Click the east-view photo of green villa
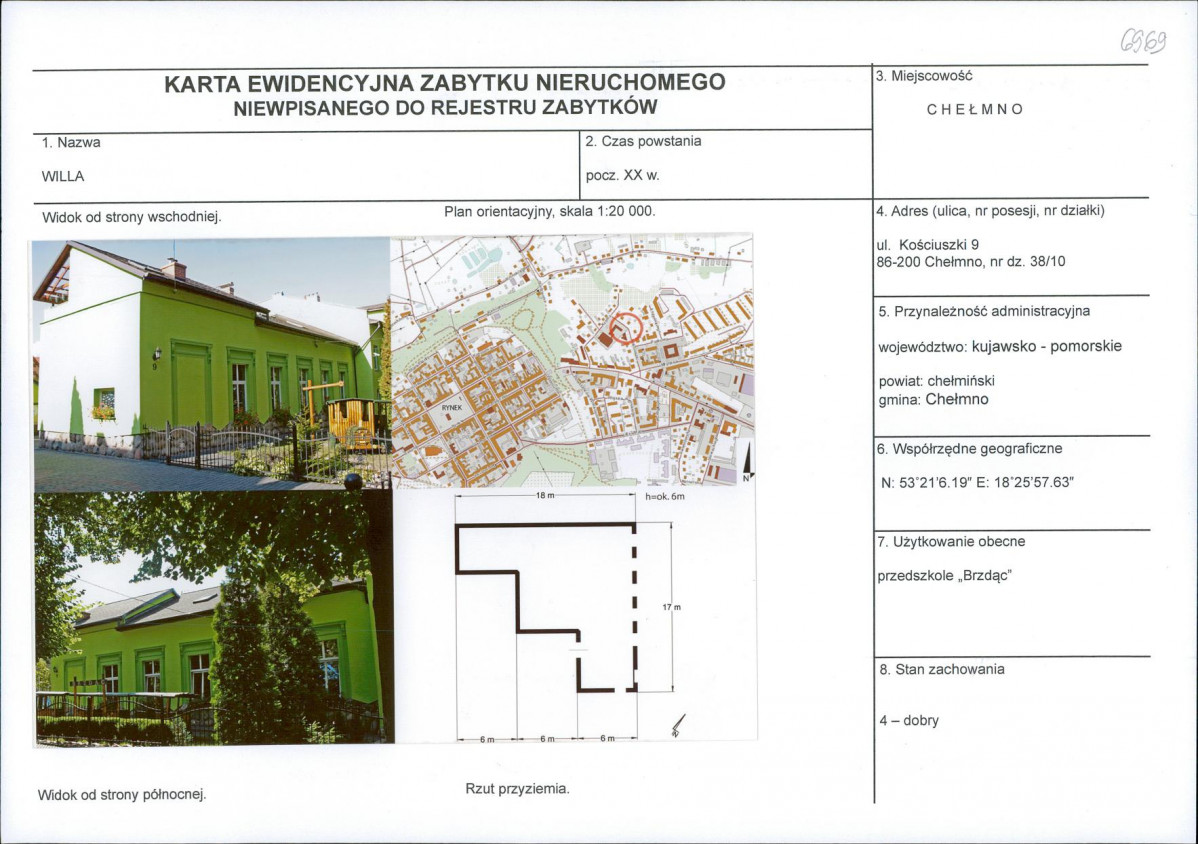1198x844 pixels. click(212, 365)
